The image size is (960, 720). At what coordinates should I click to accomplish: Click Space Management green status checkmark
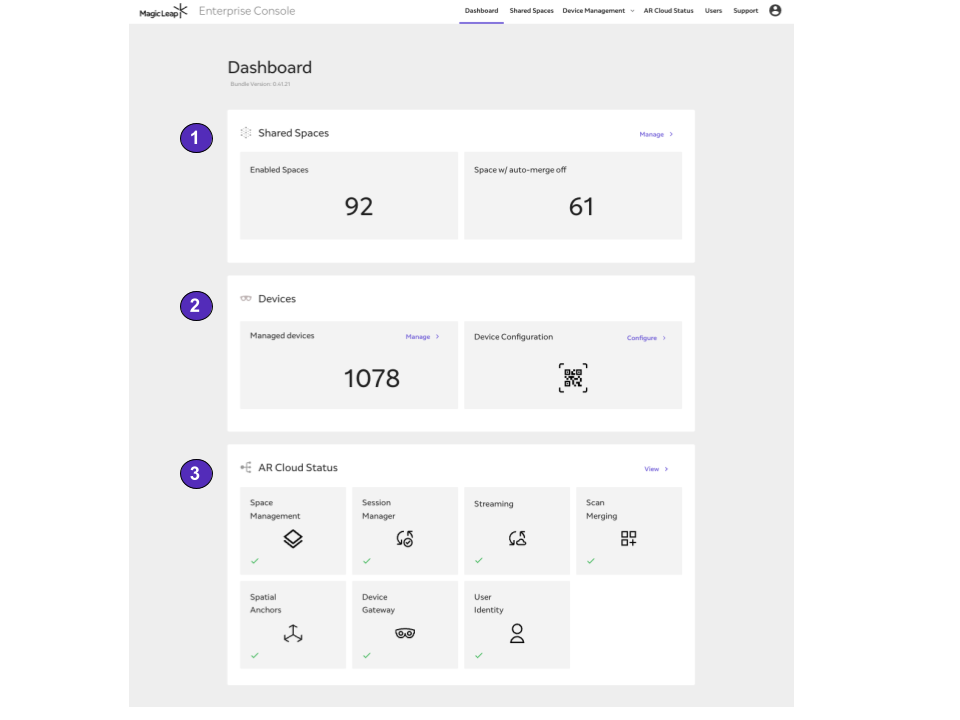[255, 561]
